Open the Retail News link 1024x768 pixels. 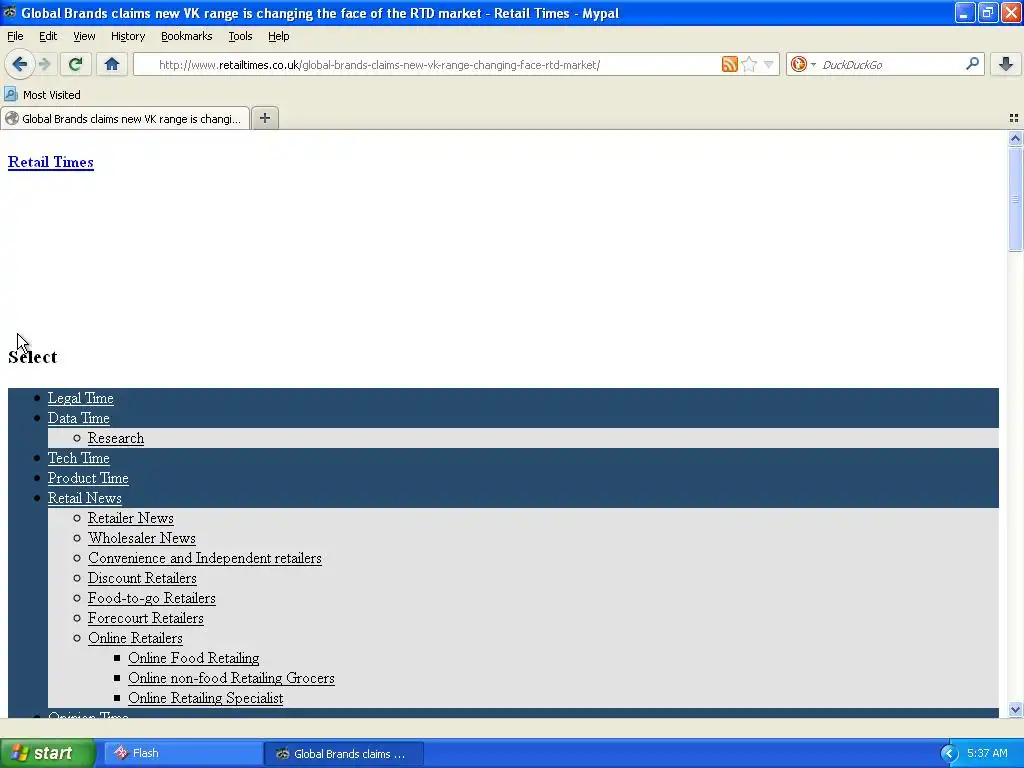coord(84,498)
